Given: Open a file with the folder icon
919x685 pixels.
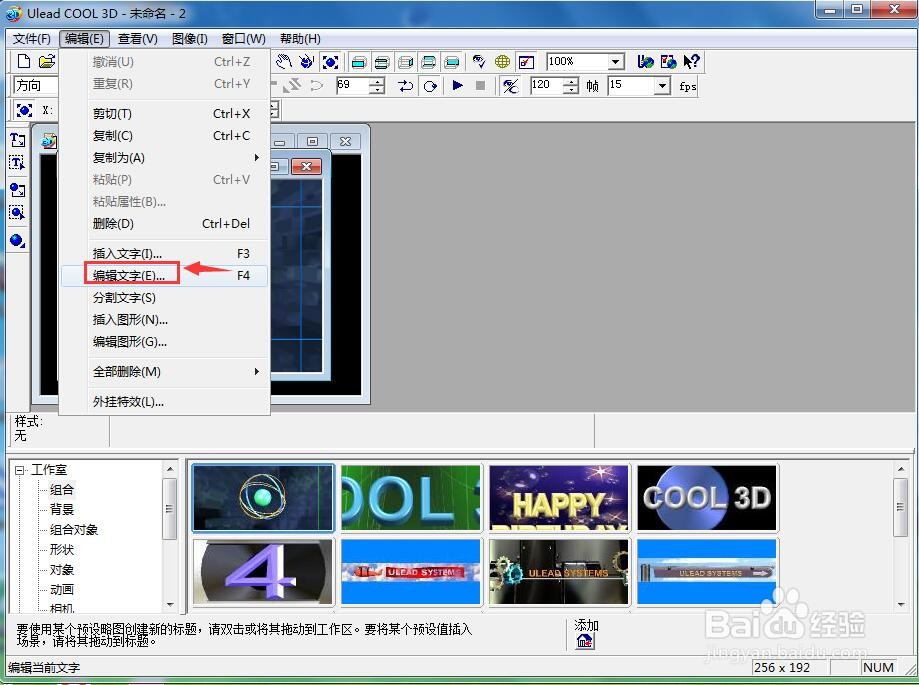Looking at the screenshot, I should (x=47, y=61).
